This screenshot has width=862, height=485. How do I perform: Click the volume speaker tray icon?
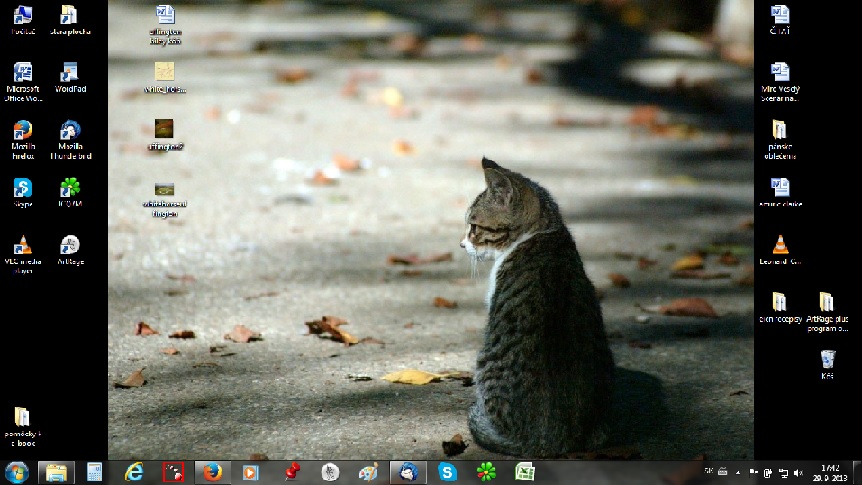(797, 472)
